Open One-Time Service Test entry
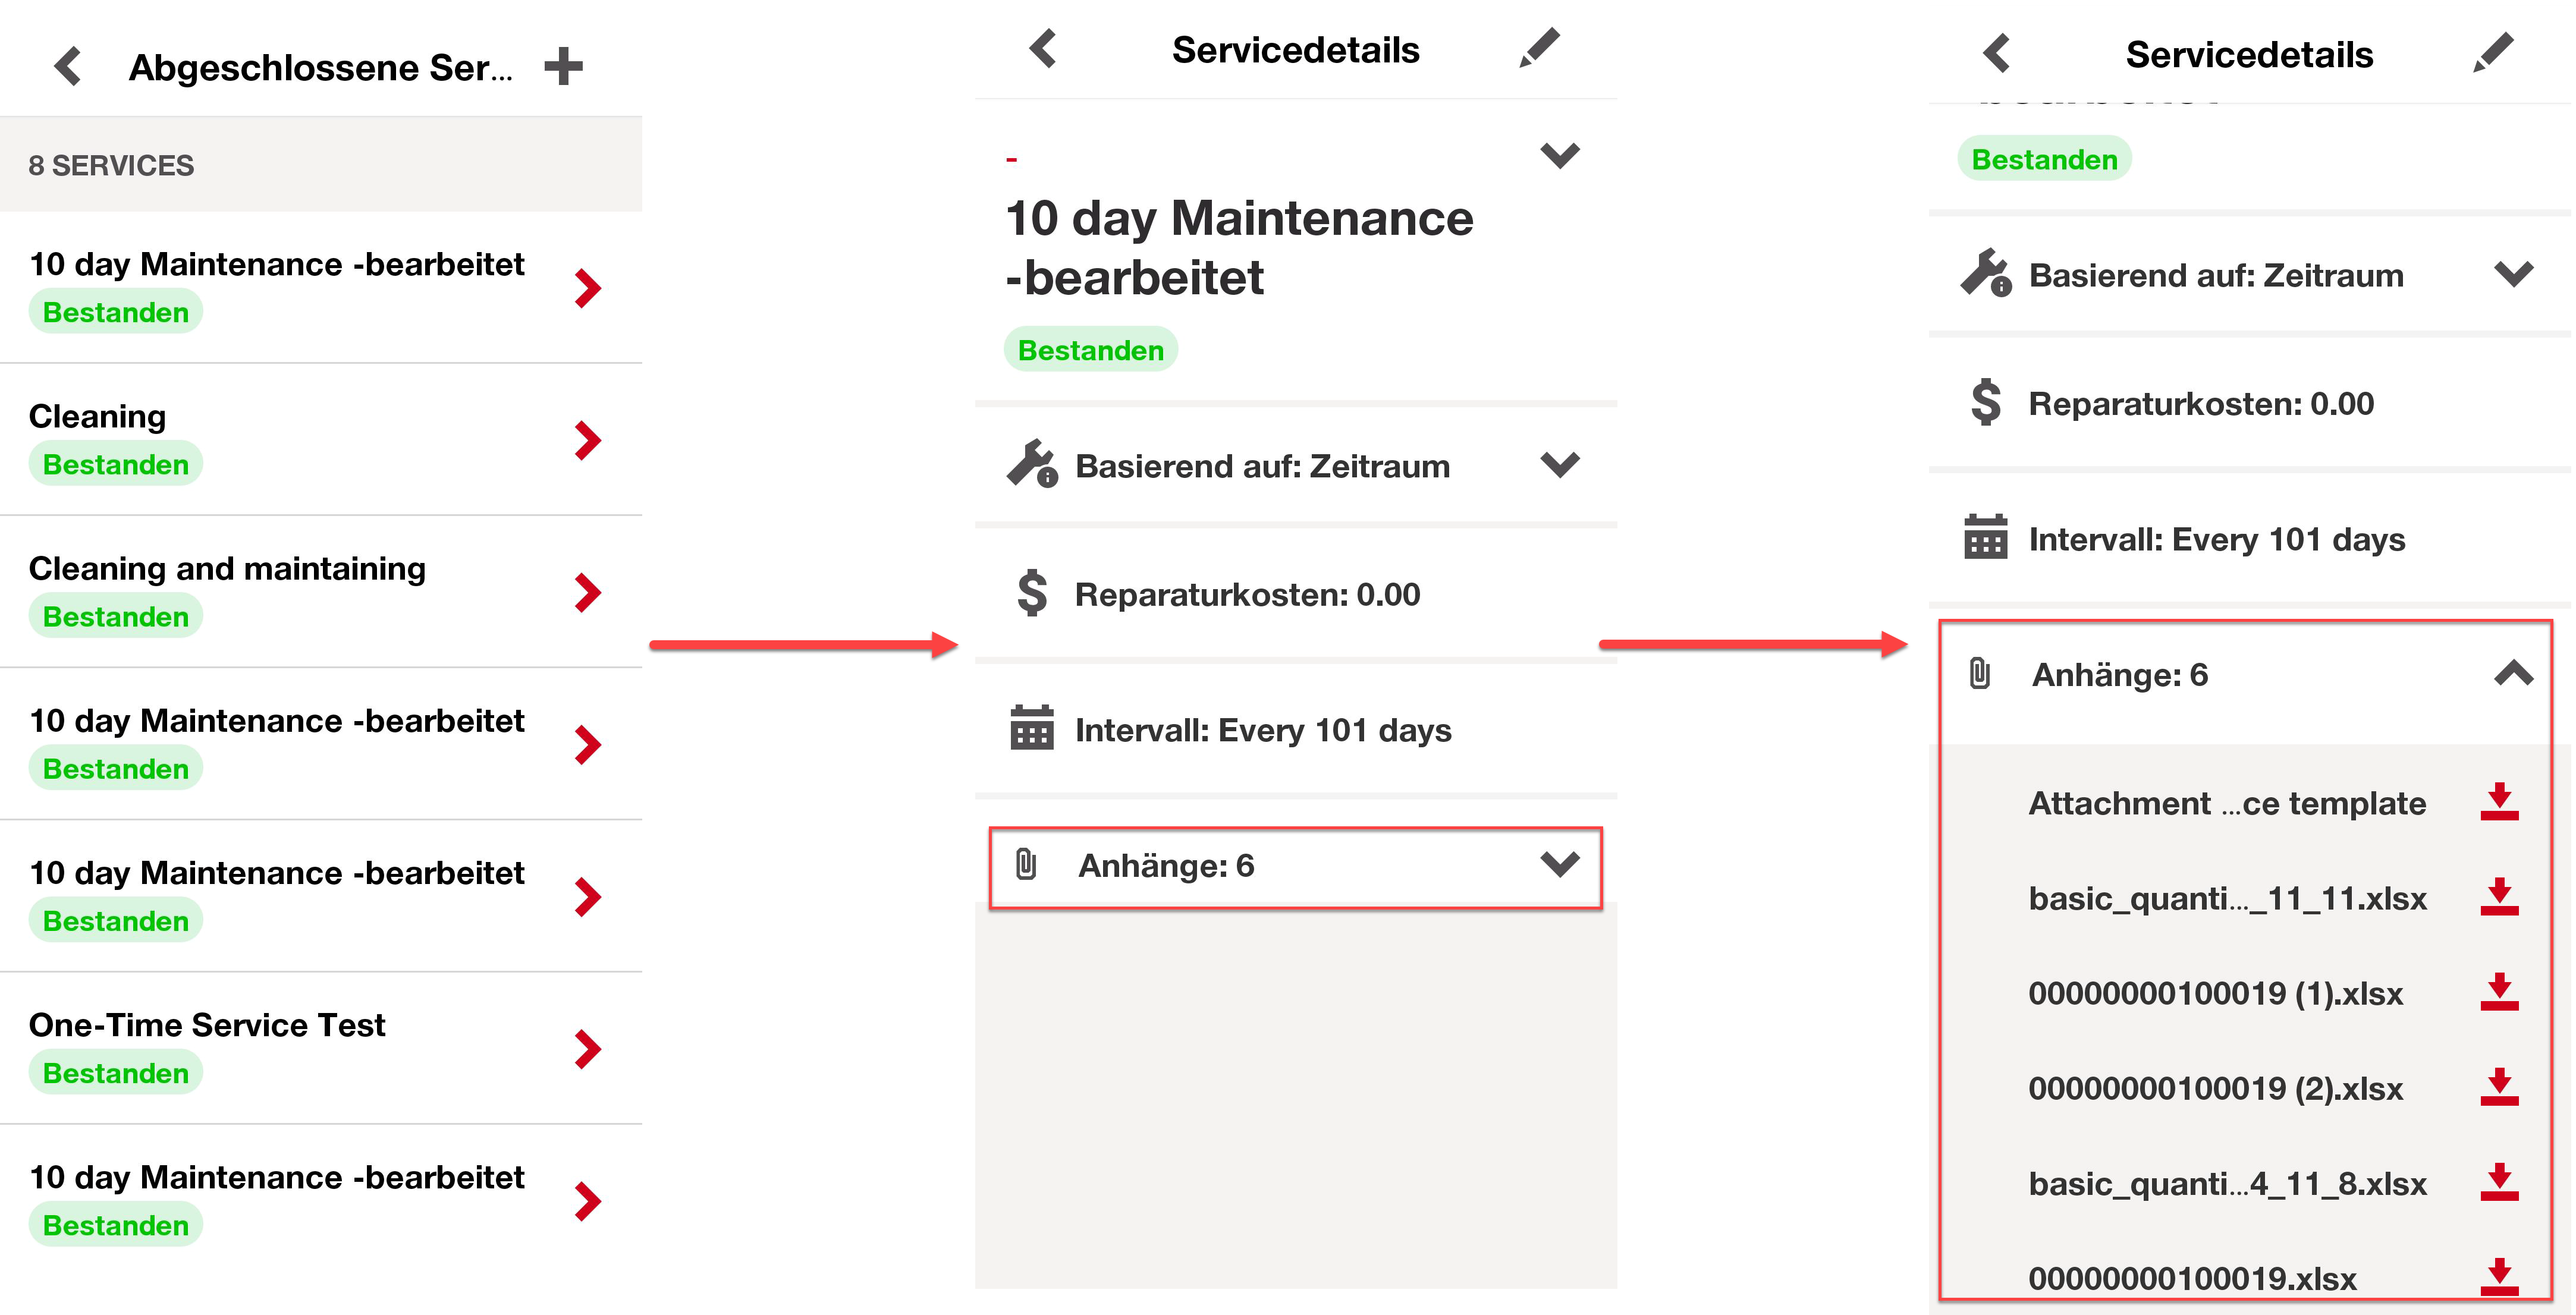This screenshot has width=2576, height=1315. (x=321, y=1048)
